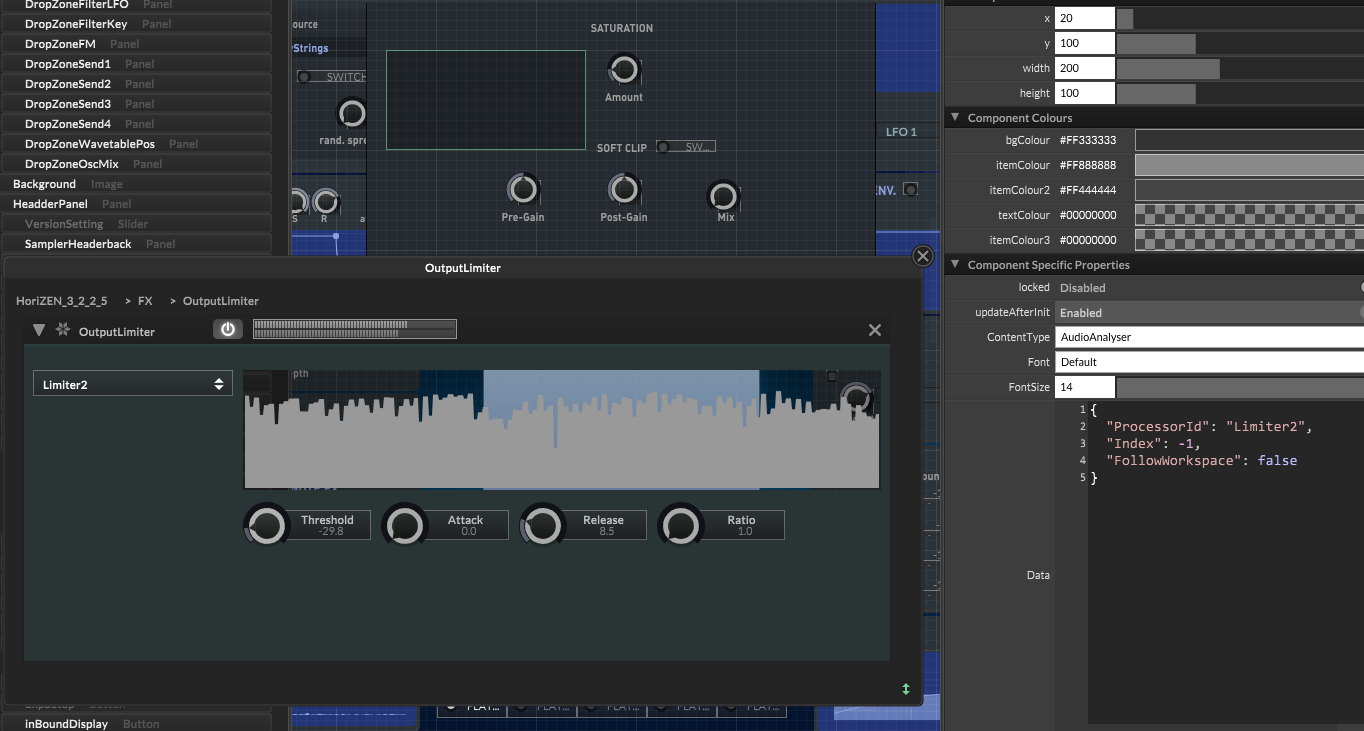Viewport: 1364px width, 731px height.
Task: Select DropZoneSend3 in the component list
Action: point(136,104)
